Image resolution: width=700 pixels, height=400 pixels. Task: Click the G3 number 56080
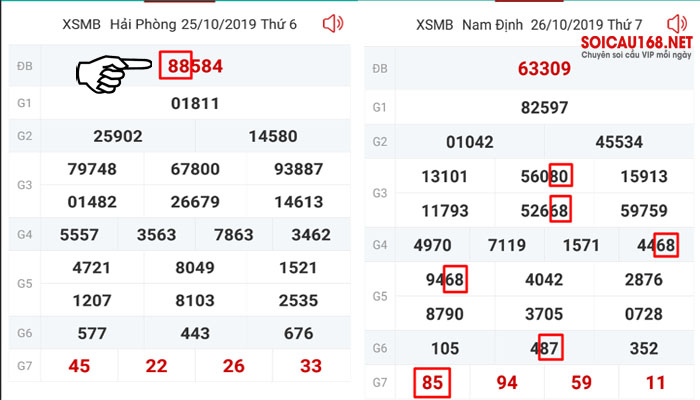tap(544, 176)
